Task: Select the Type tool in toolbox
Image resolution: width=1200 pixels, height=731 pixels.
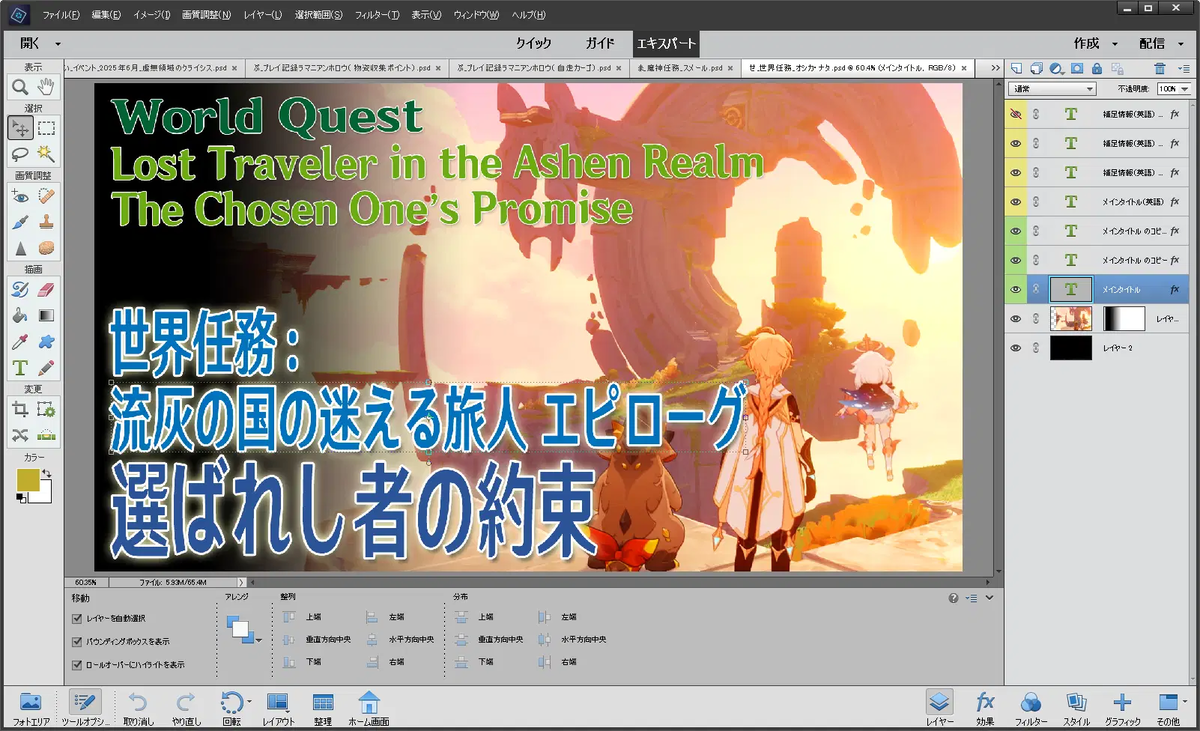Action: [19, 368]
